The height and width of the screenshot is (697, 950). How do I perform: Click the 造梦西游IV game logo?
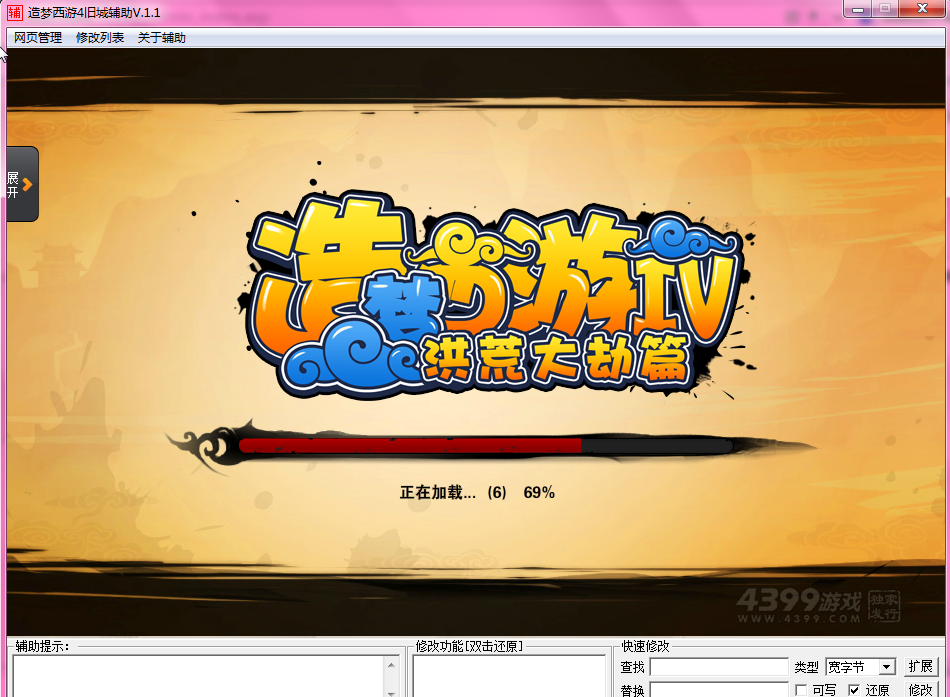(495, 297)
